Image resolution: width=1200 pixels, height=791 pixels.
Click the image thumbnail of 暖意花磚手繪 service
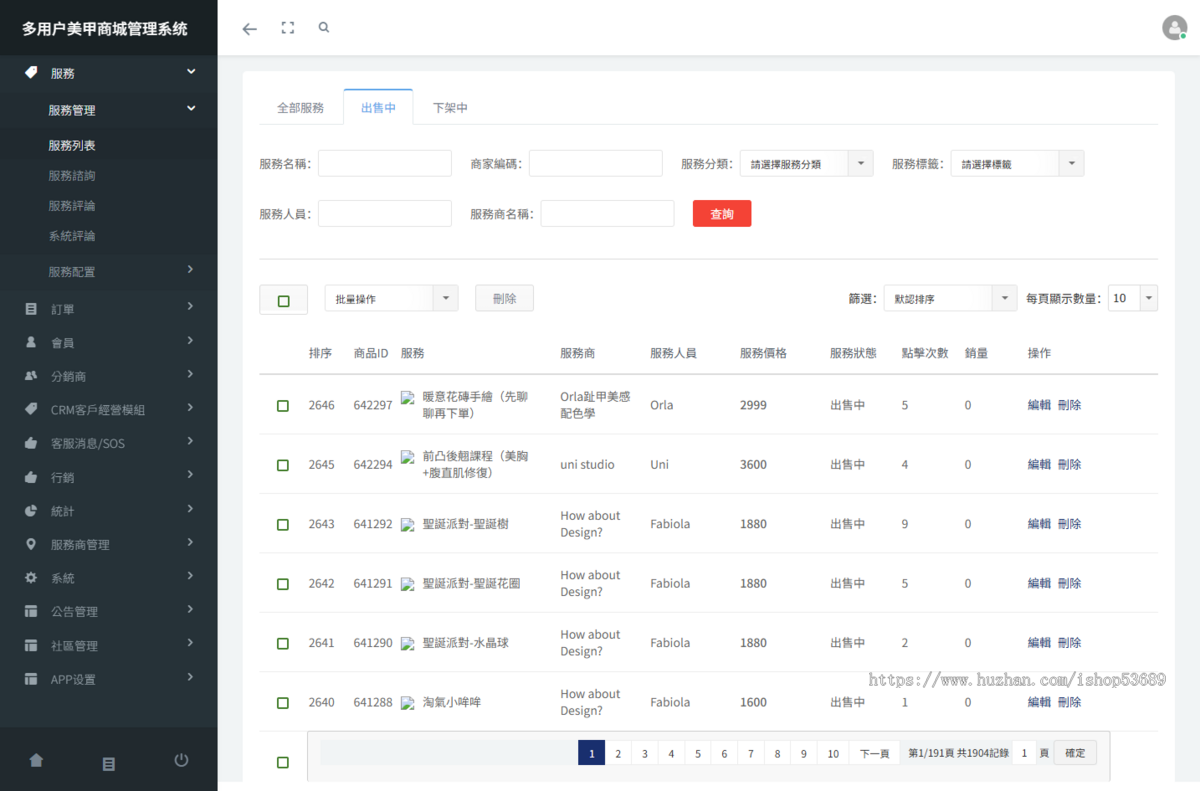[x=408, y=397]
